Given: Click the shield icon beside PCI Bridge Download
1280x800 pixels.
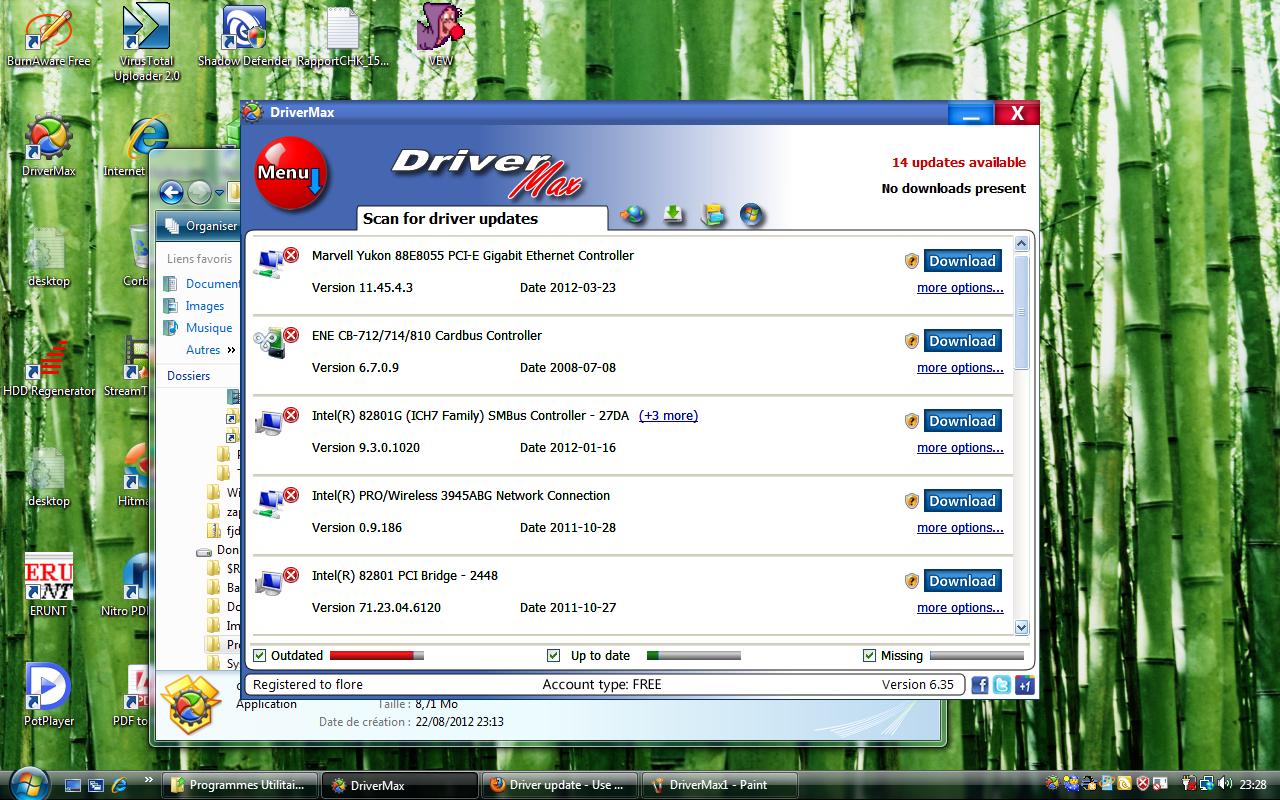Looking at the screenshot, I should point(911,581).
